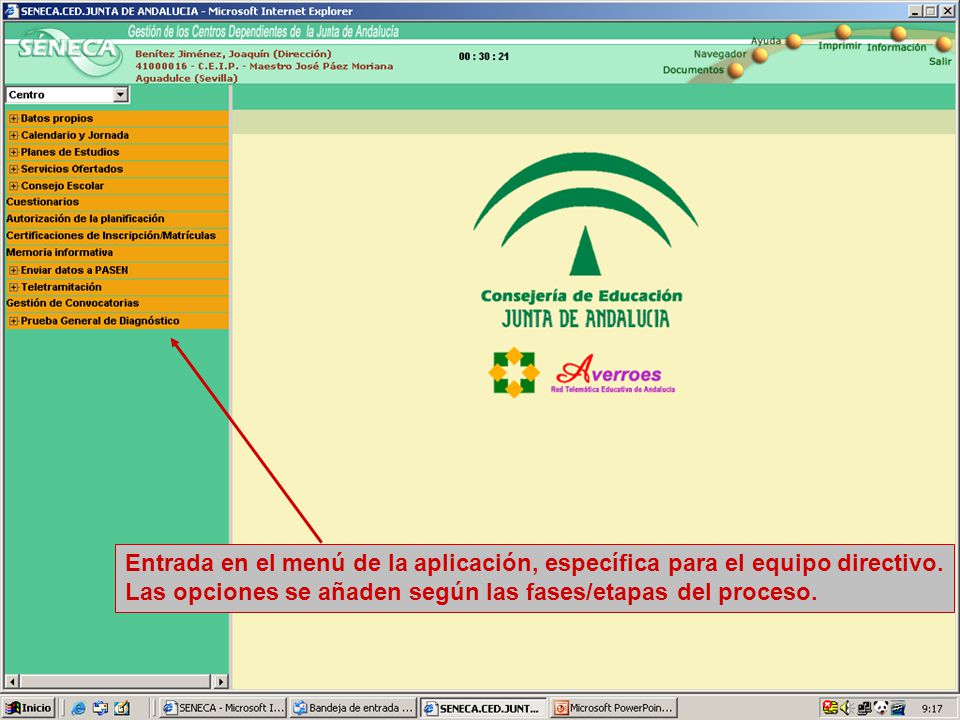Click the taskbar clock showing 9:17
This screenshot has height=720, width=960.
(x=932, y=709)
